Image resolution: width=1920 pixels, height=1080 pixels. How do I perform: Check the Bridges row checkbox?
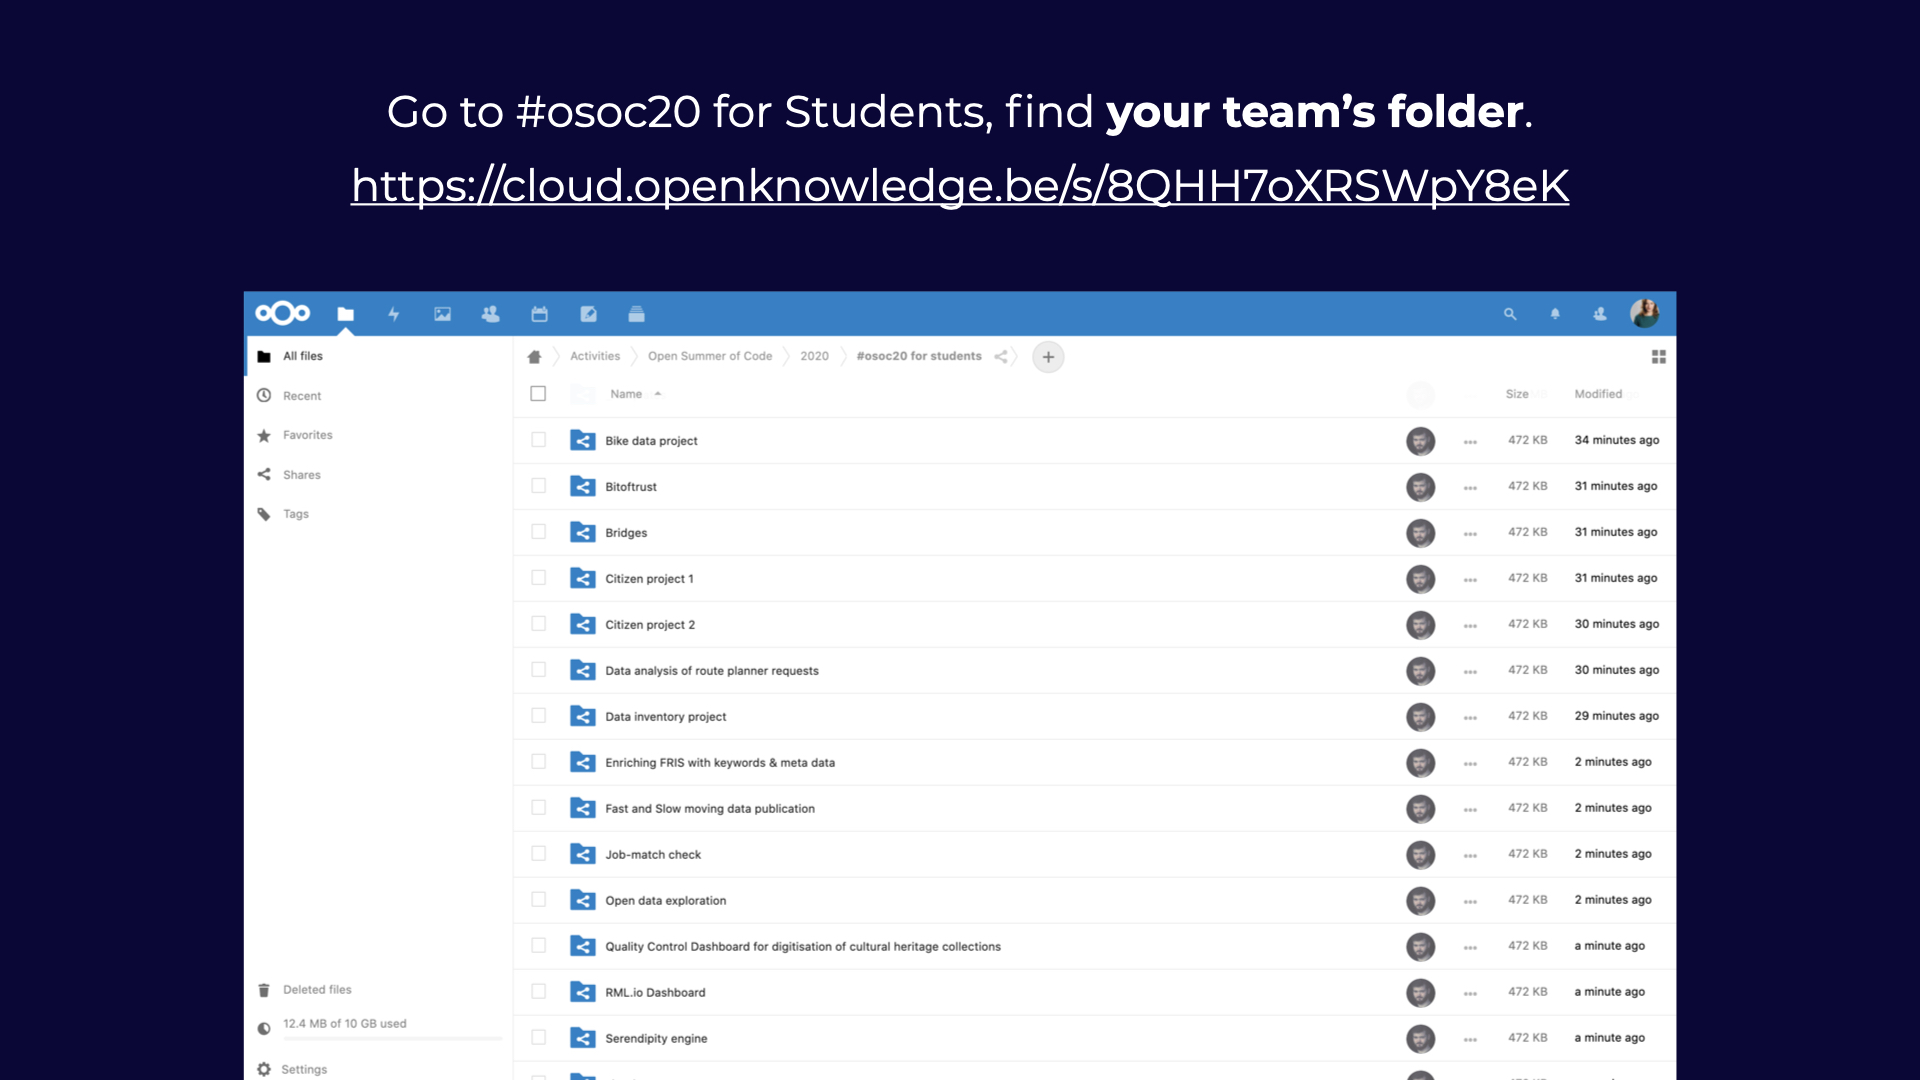click(x=538, y=532)
